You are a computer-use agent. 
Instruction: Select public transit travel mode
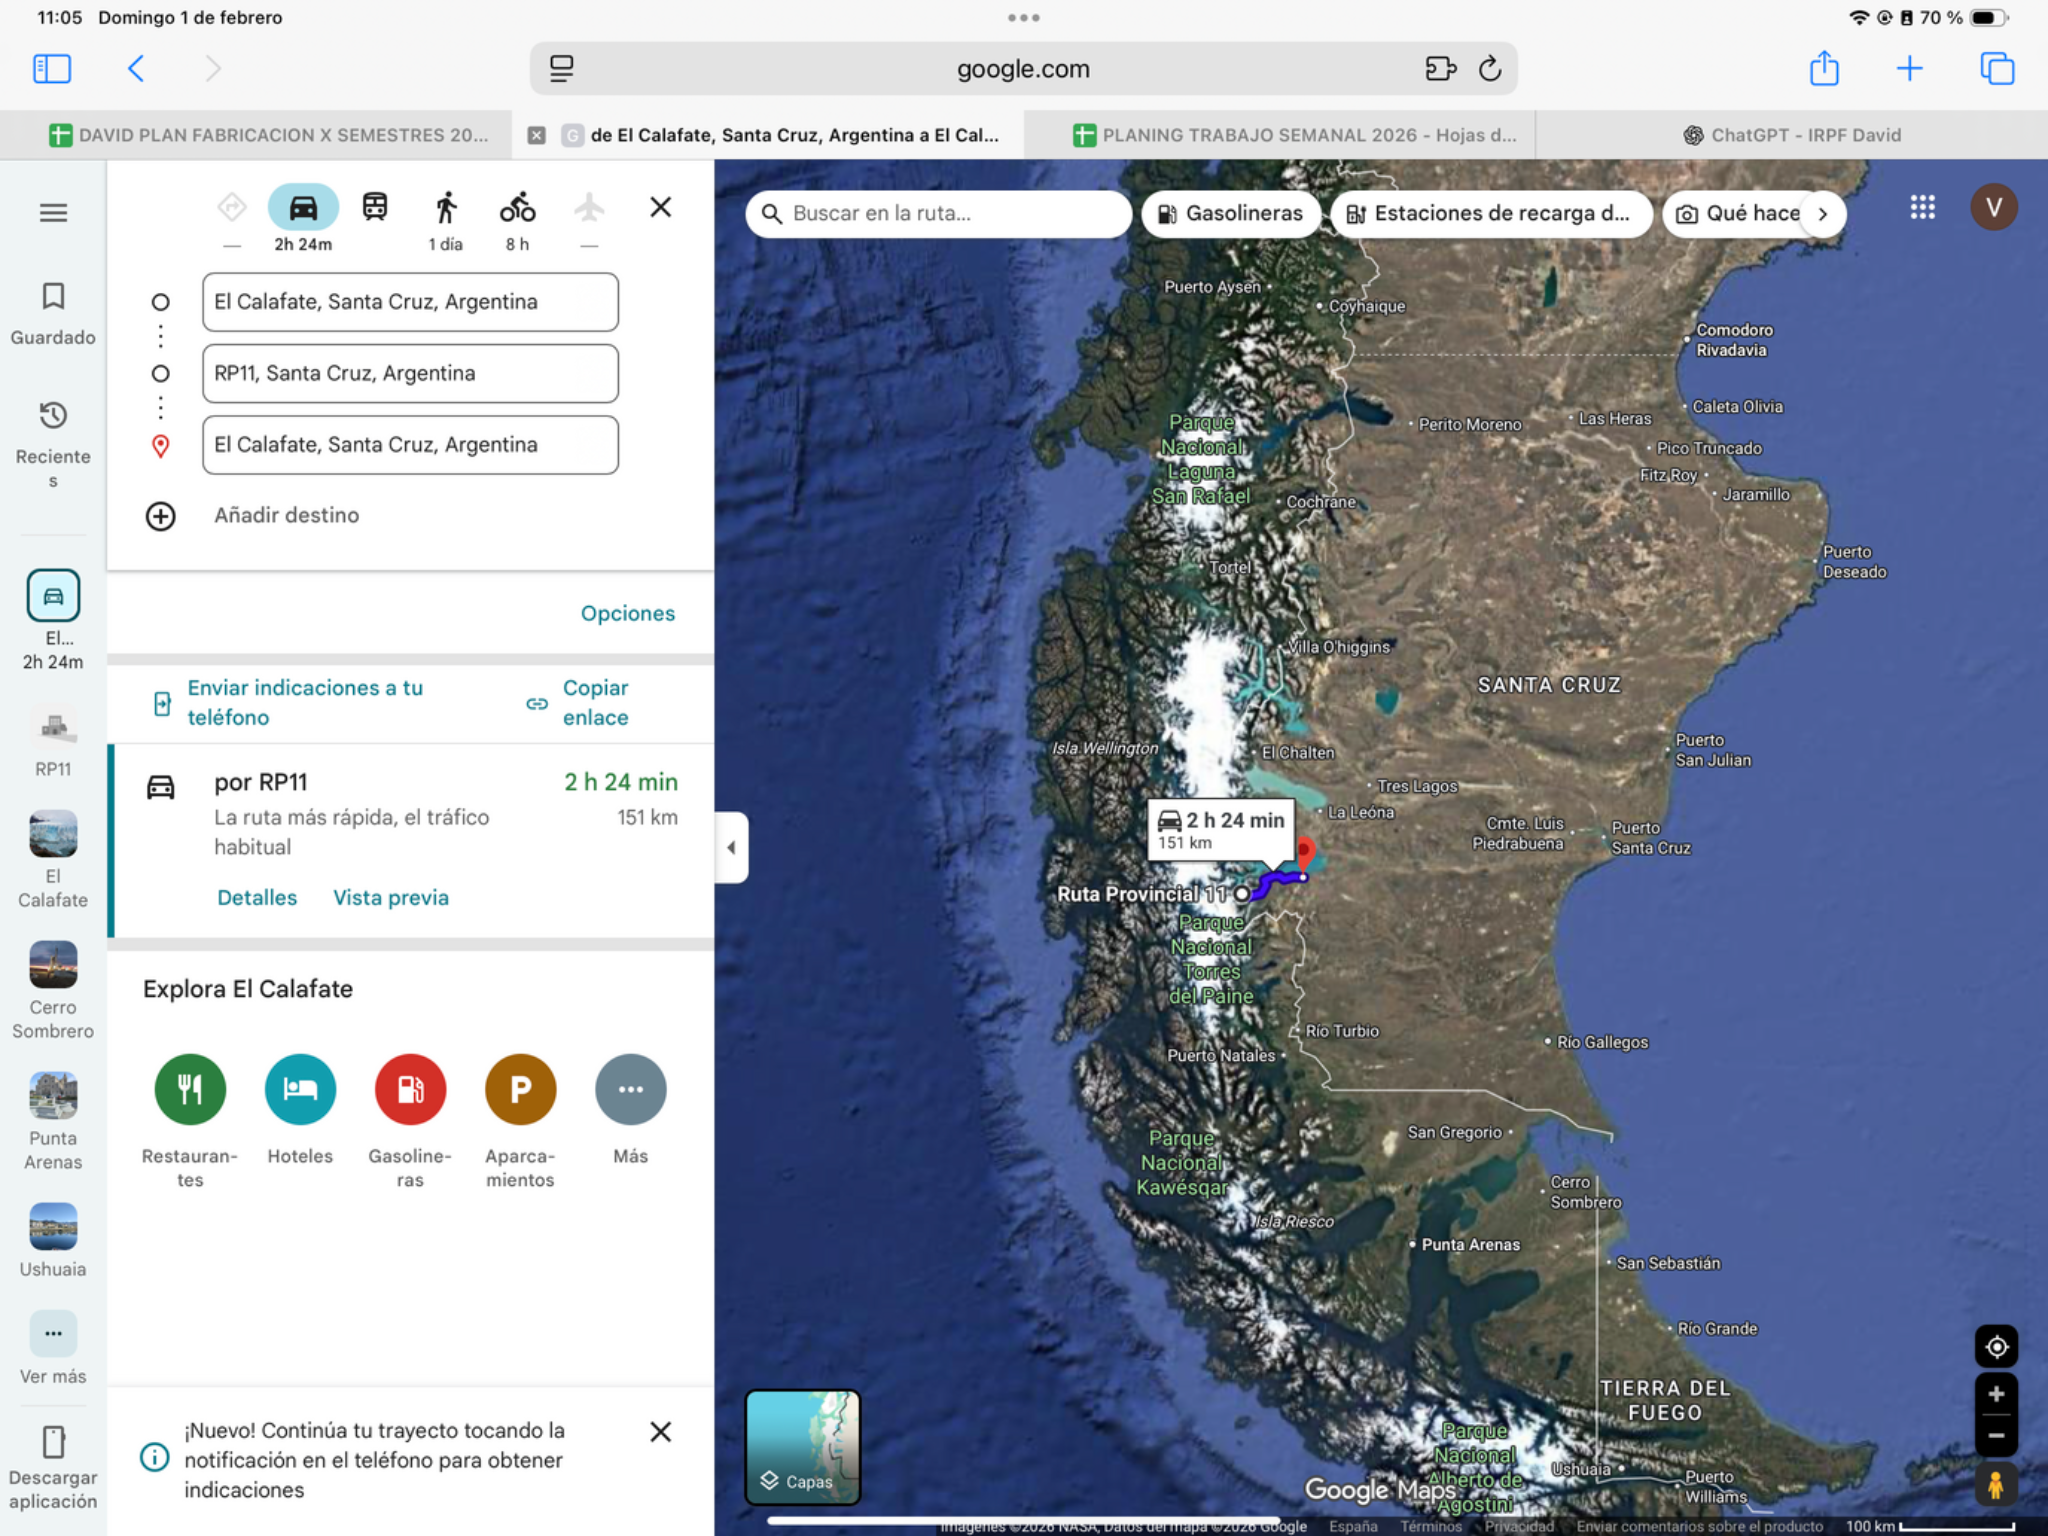375,208
